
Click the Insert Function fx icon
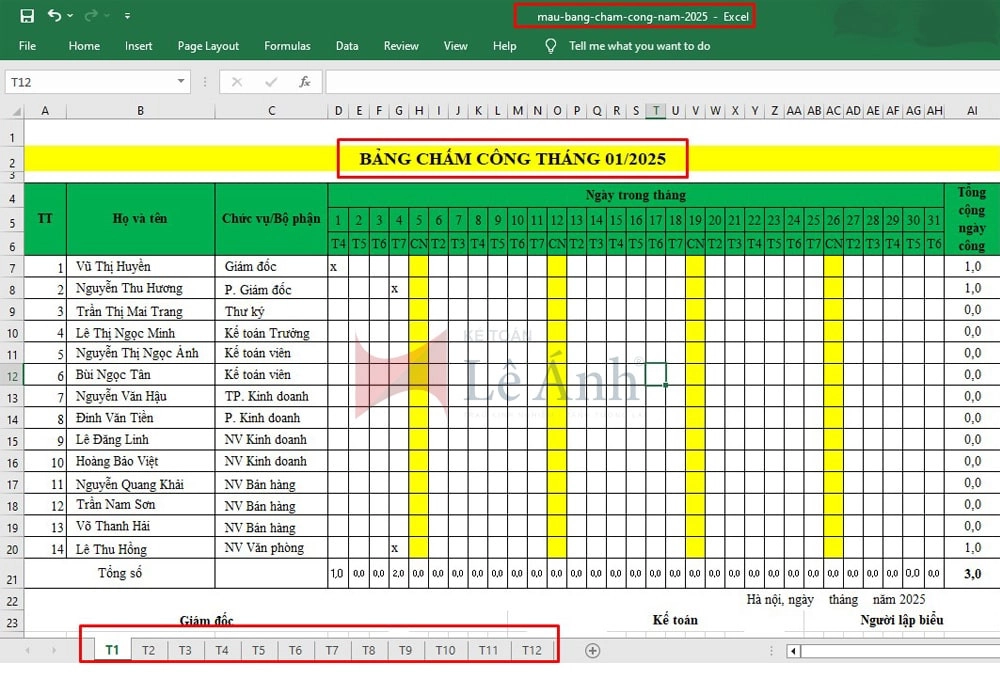click(x=305, y=82)
